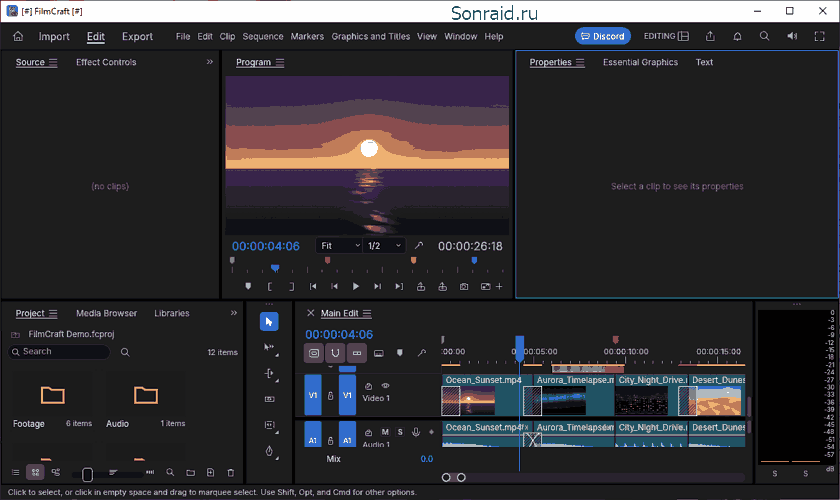The image size is (840, 500).
Task: Solo the Audio 1 track
Action: click(x=400, y=432)
